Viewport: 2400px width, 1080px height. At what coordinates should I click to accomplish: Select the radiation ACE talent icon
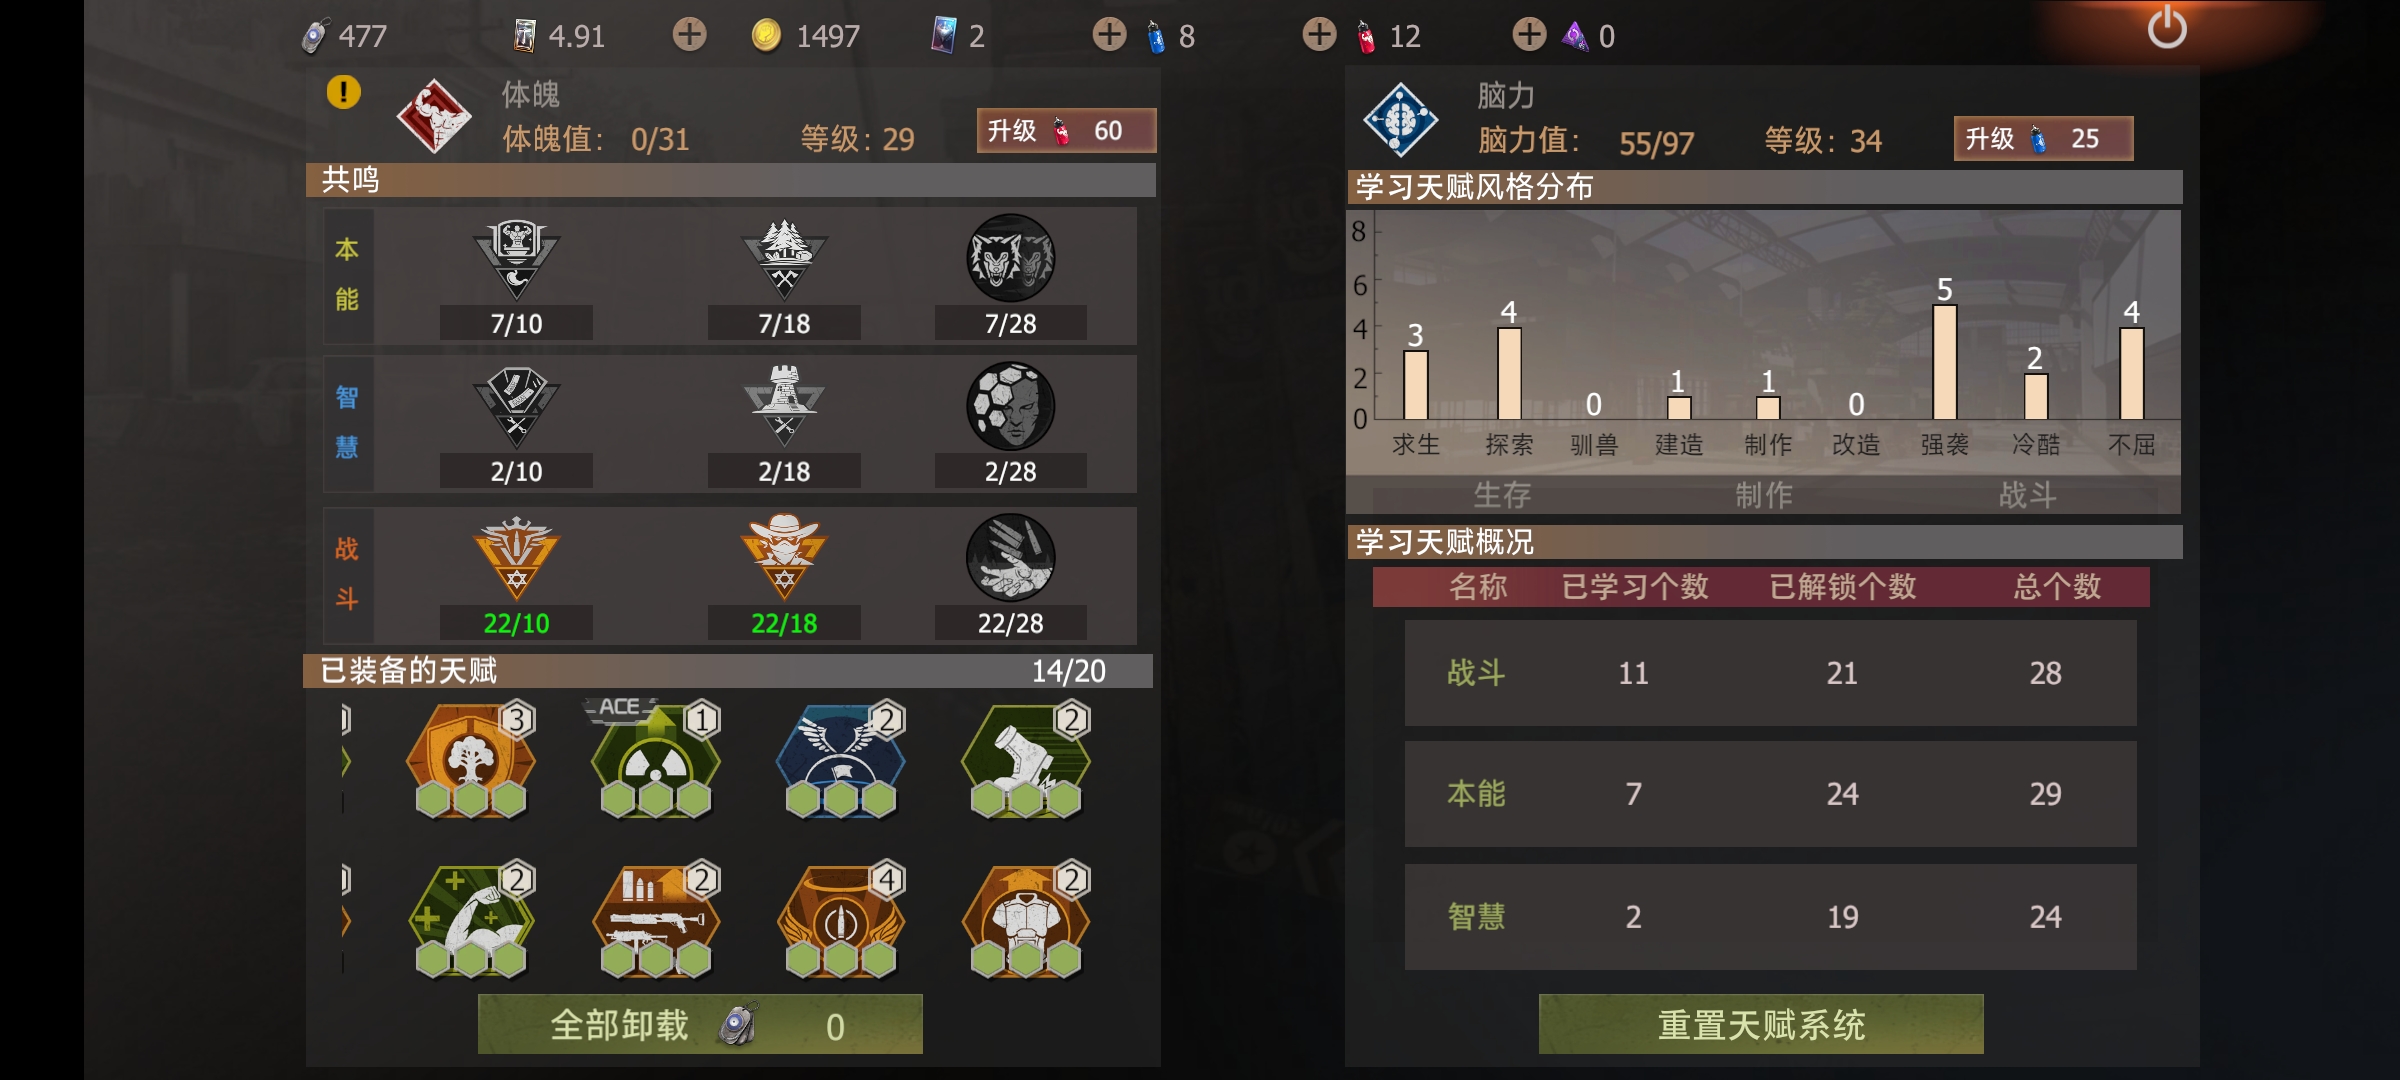(655, 762)
